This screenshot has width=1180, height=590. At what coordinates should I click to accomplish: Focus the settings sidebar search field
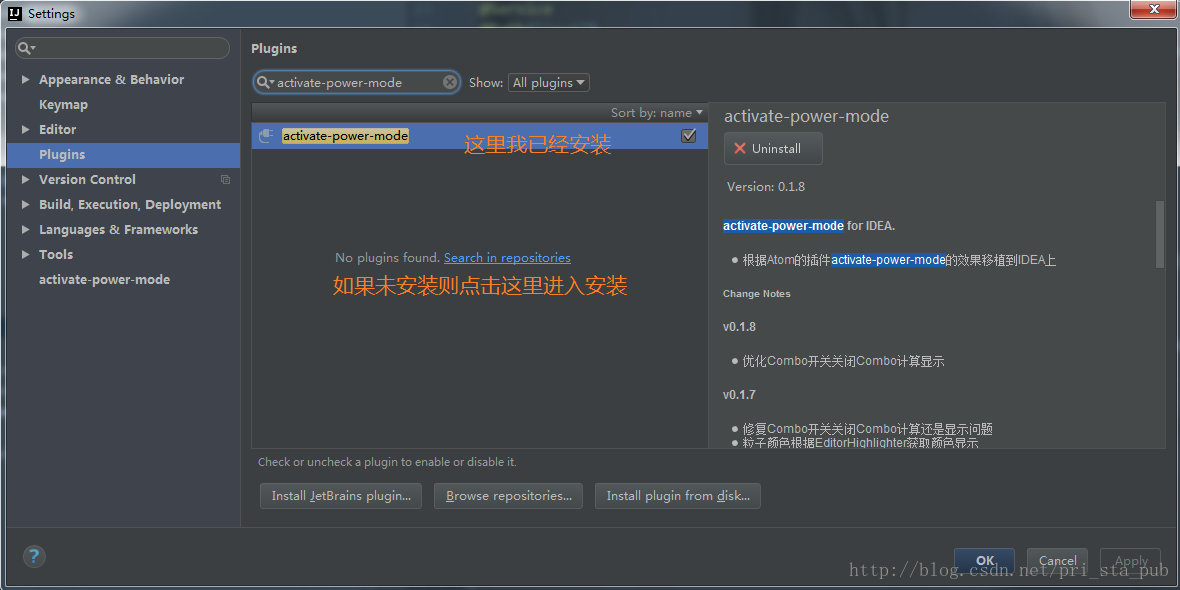pos(123,48)
